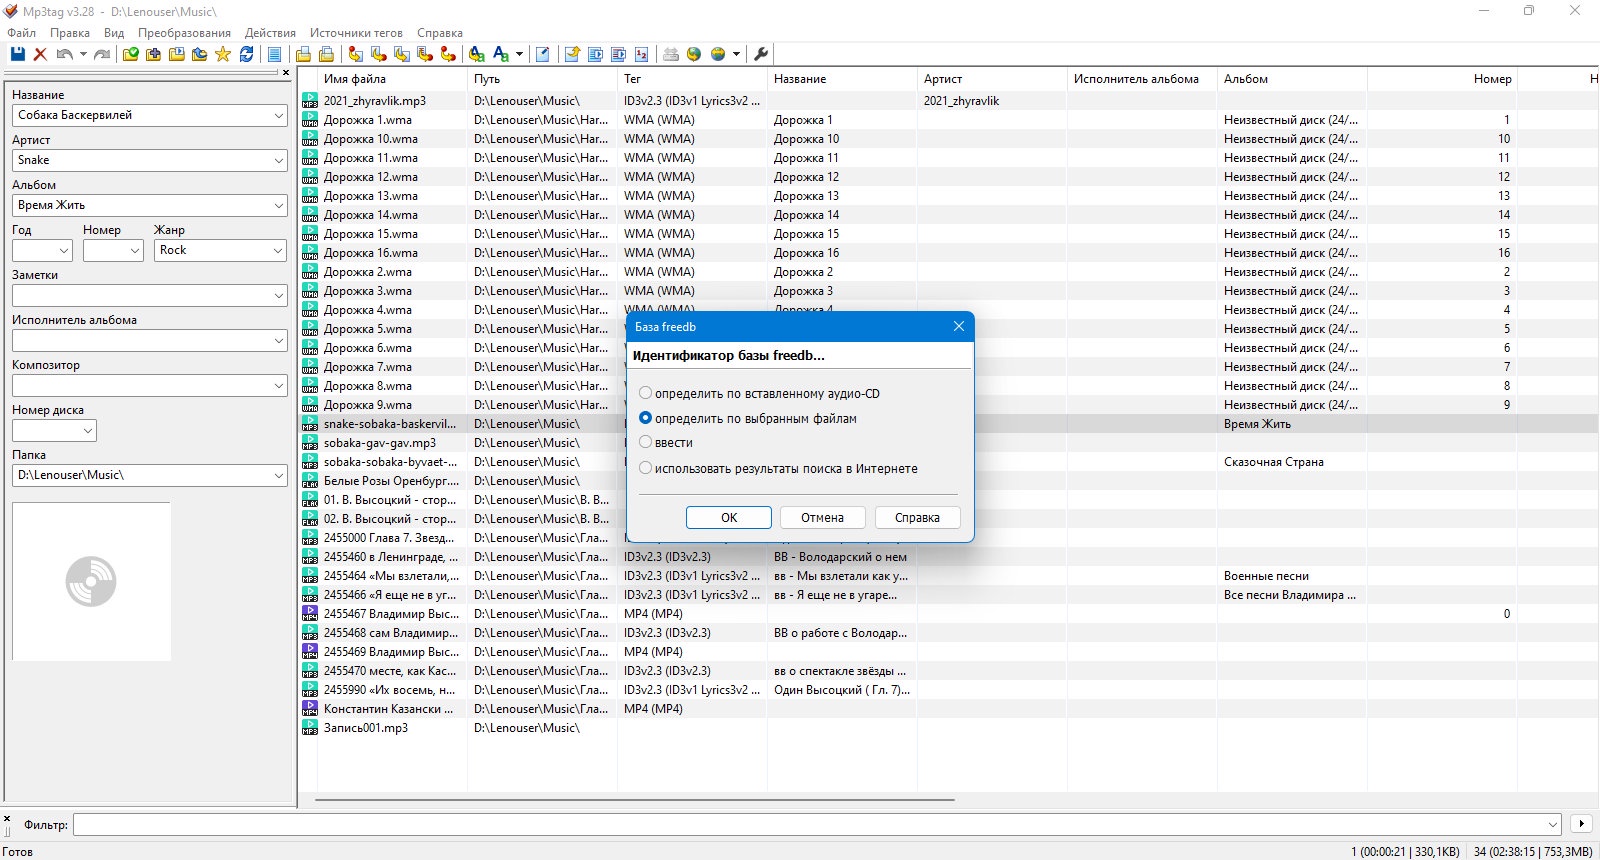Click the Справка button in the freedb dialog
The width and height of the screenshot is (1600, 860).
pos(917,517)
